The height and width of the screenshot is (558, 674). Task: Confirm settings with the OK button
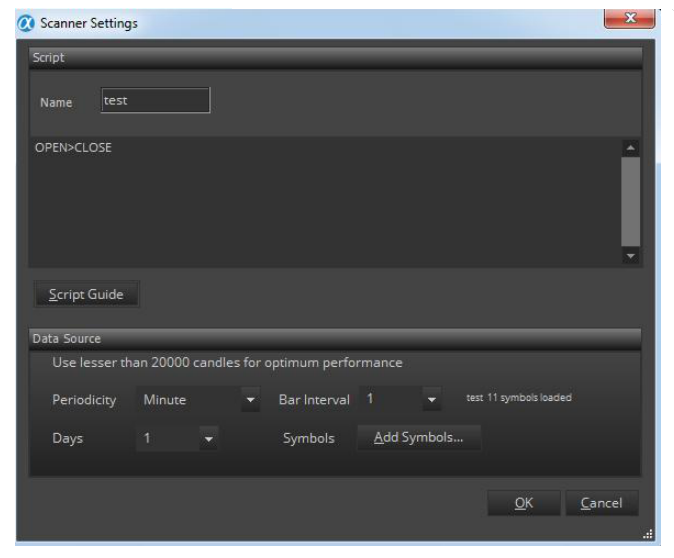tap(523, 503)
